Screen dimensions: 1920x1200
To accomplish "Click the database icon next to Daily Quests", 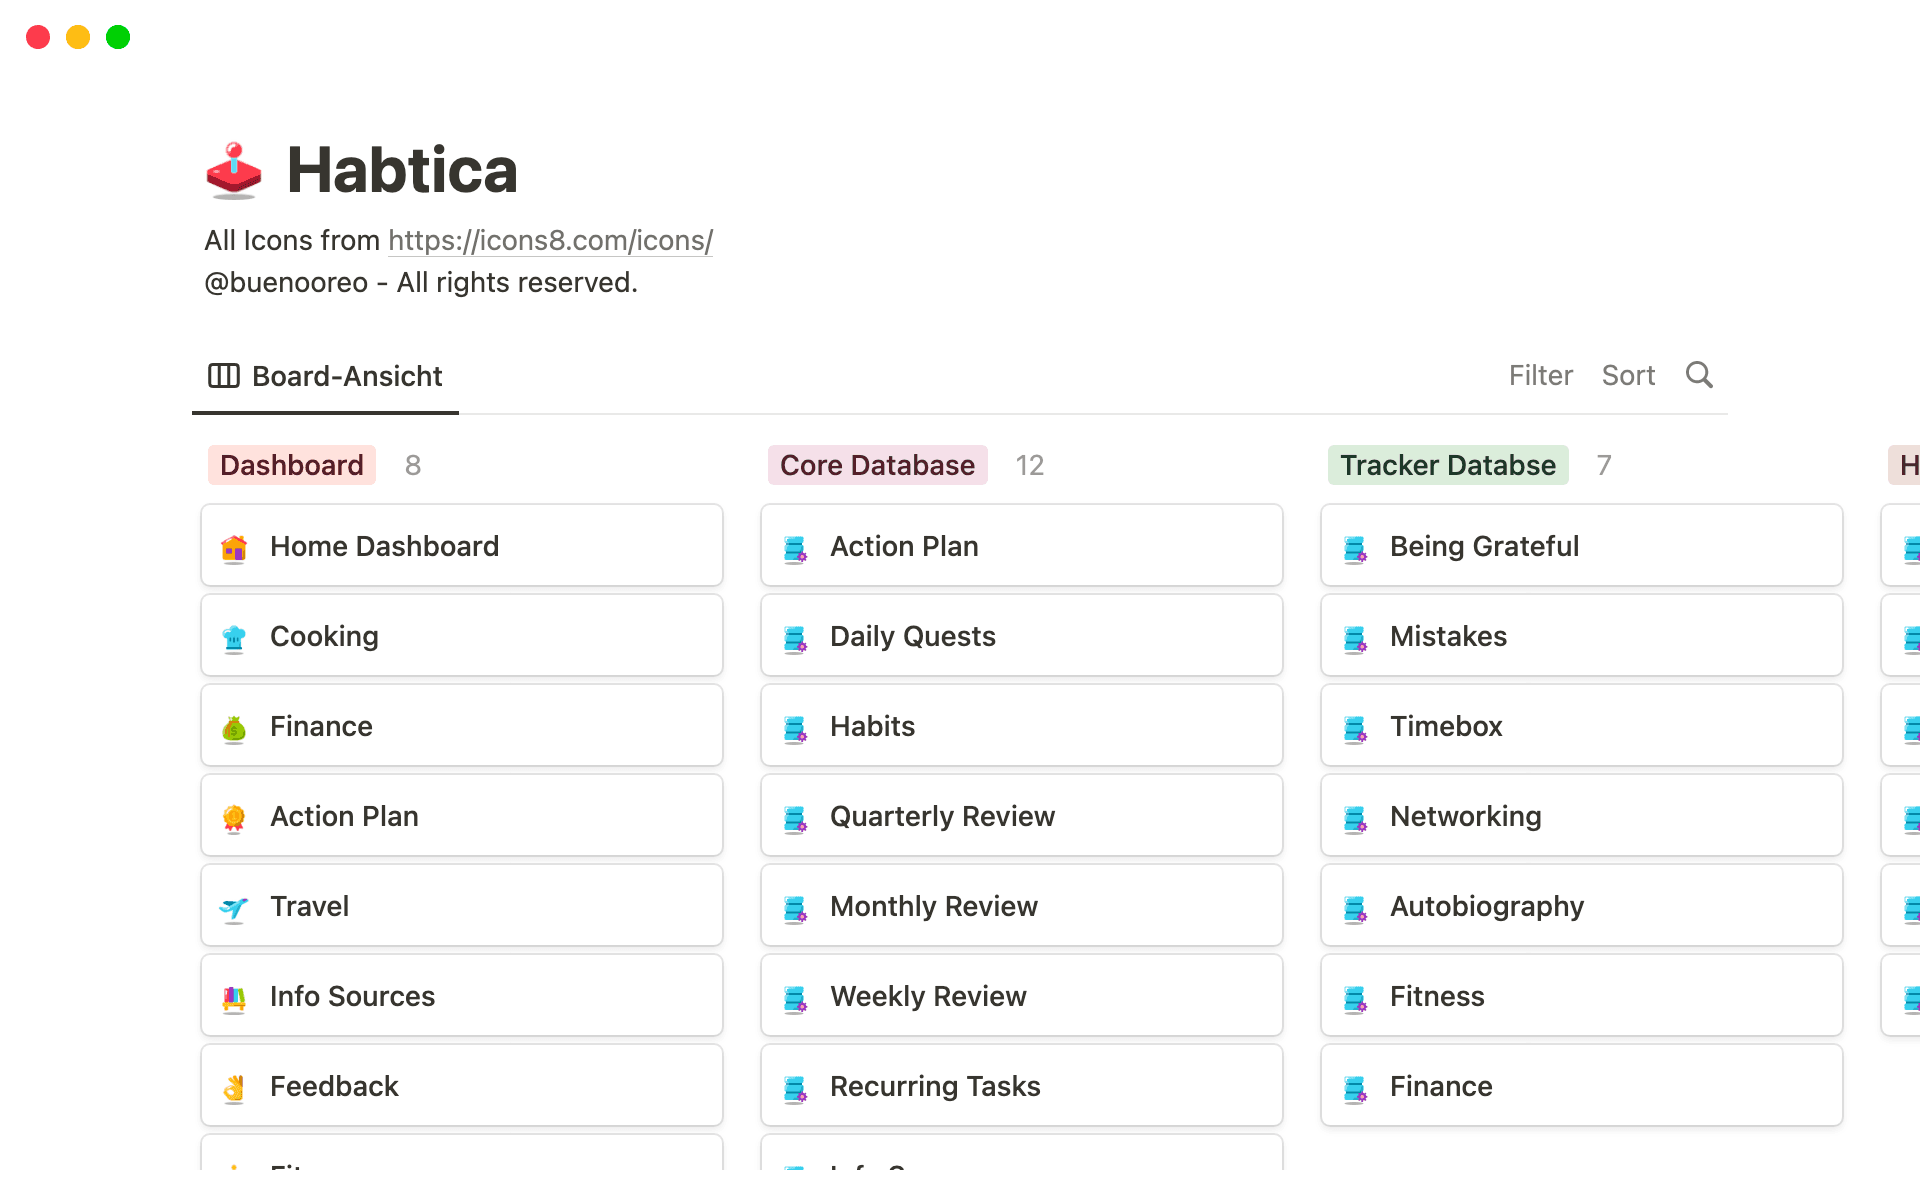I will pyautogui.click(x=795, y=636).
